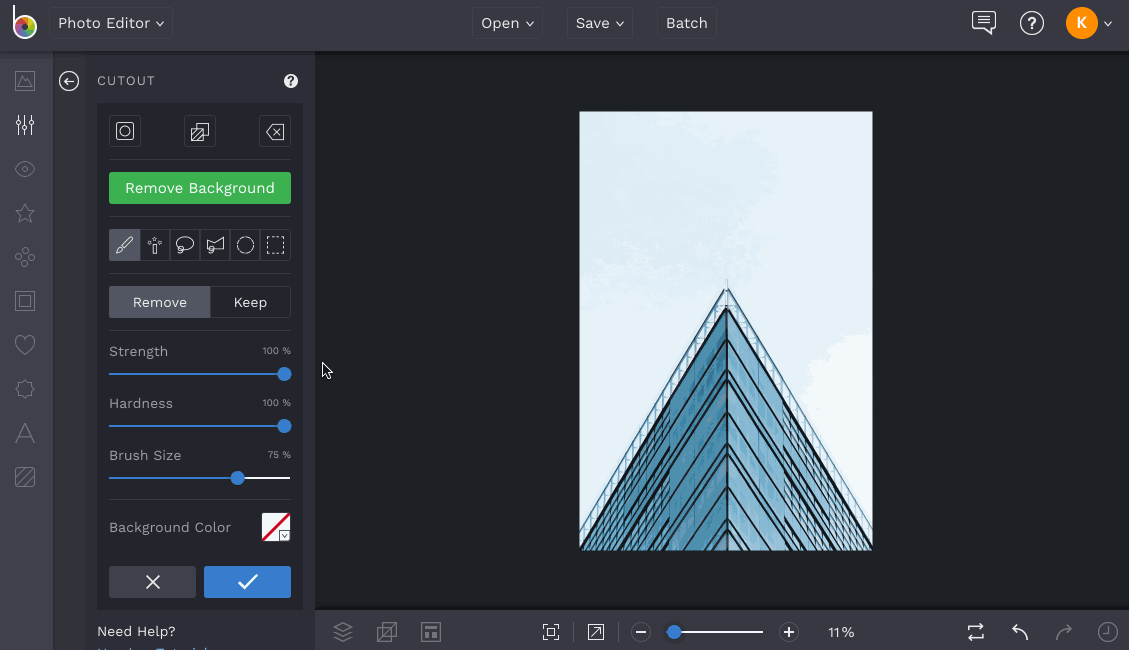Viewport: 1129px width, 650px height.
Task: Expand the account avatar menu
Action: click(x=1089, y=23)
